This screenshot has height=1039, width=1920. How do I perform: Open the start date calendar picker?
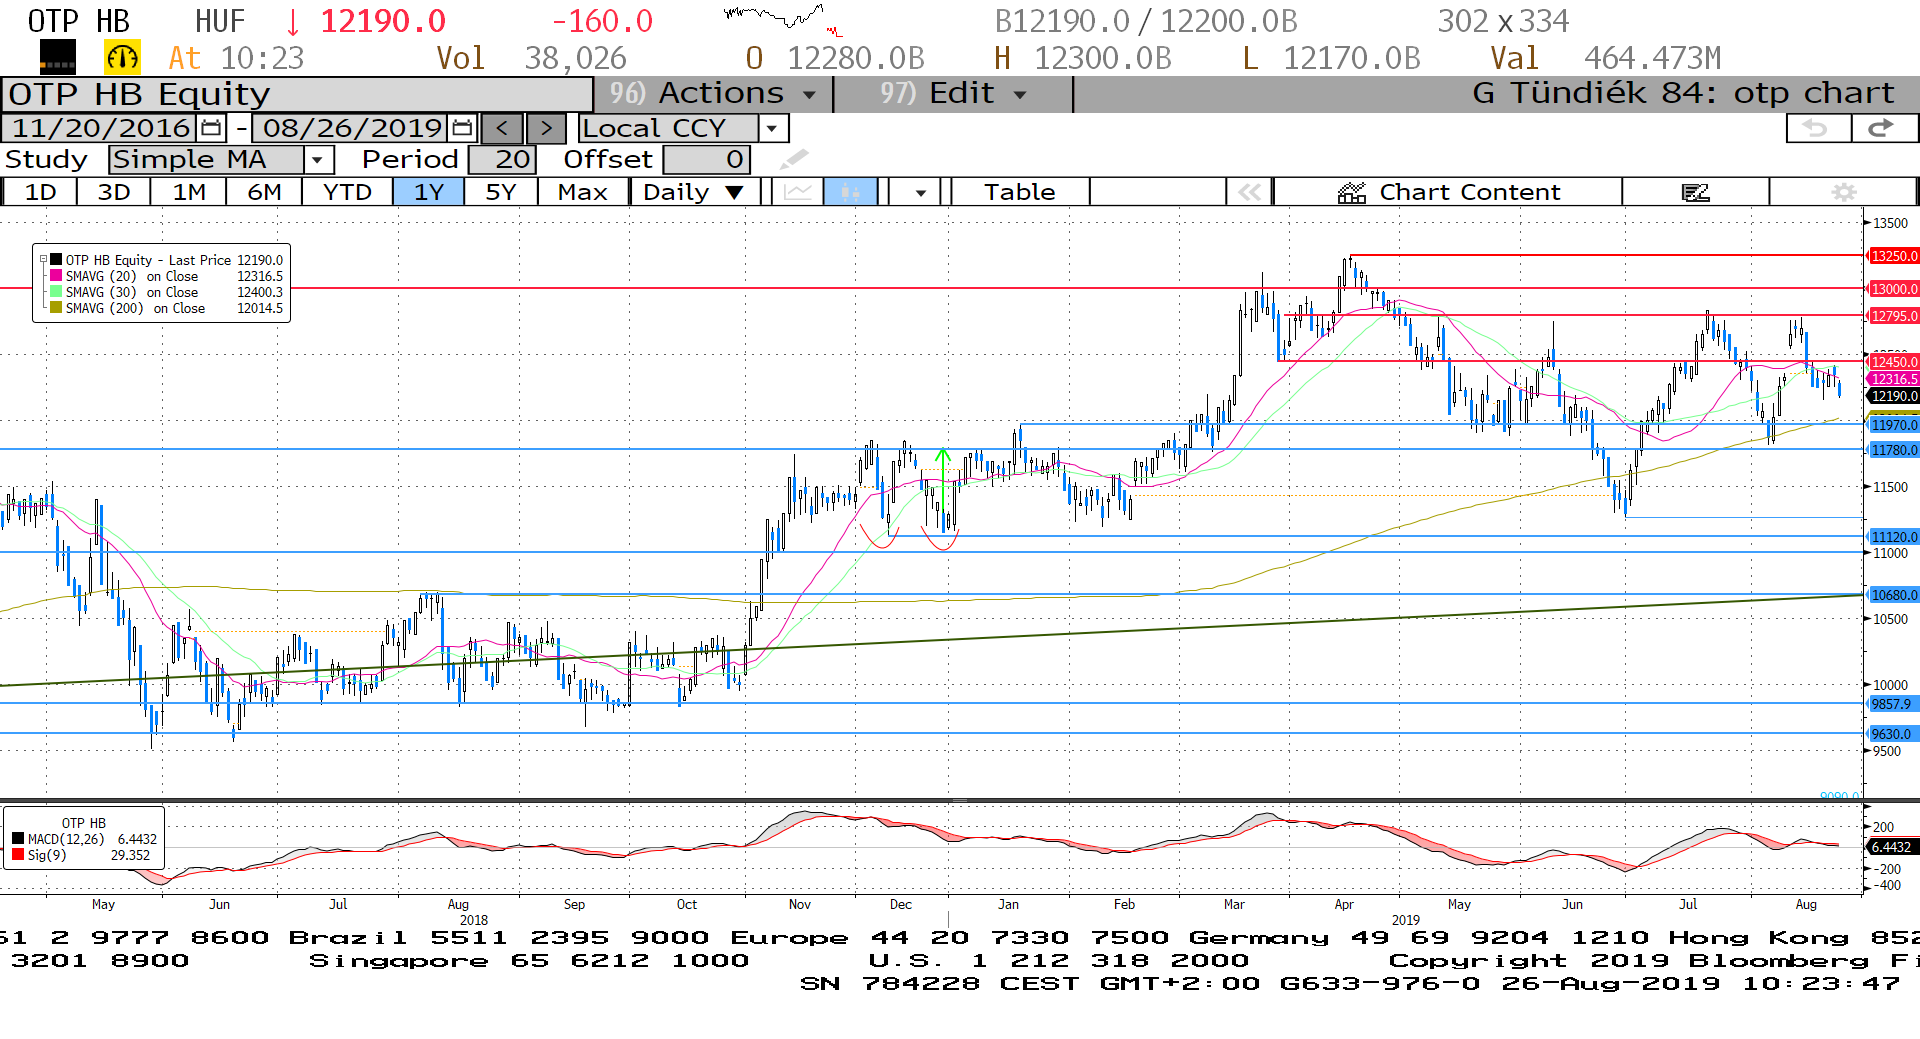211,128
